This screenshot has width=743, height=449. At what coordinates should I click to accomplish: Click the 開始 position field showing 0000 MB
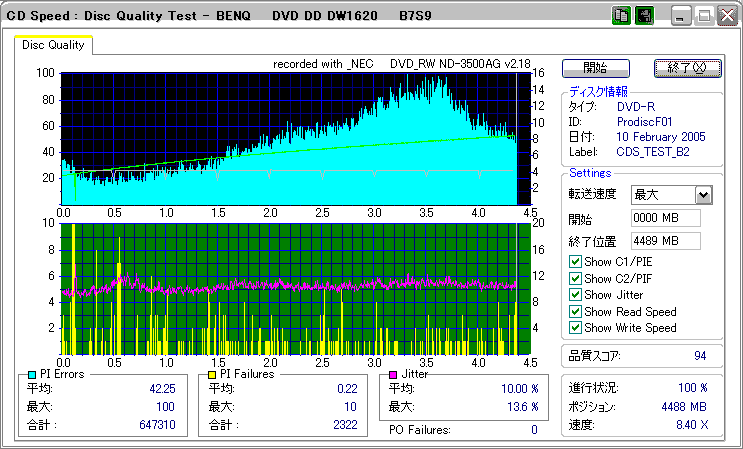tap(665, 218)
